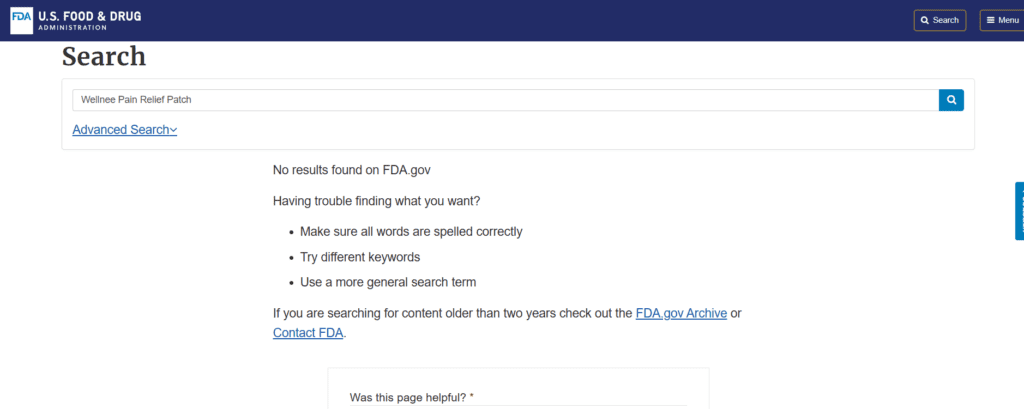Click the Search page heading

point(104,57)
